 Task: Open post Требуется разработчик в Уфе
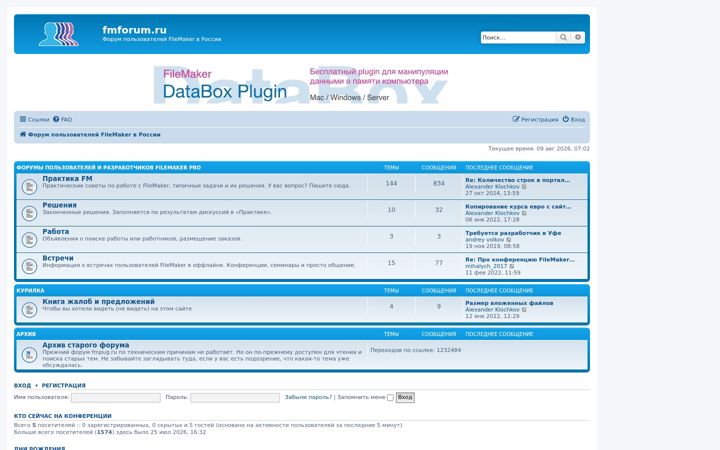[x=513, y=233]
